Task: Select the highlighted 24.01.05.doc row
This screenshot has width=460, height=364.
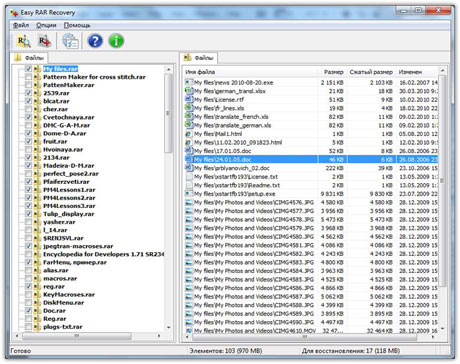Action: click(x=311, y=159)
